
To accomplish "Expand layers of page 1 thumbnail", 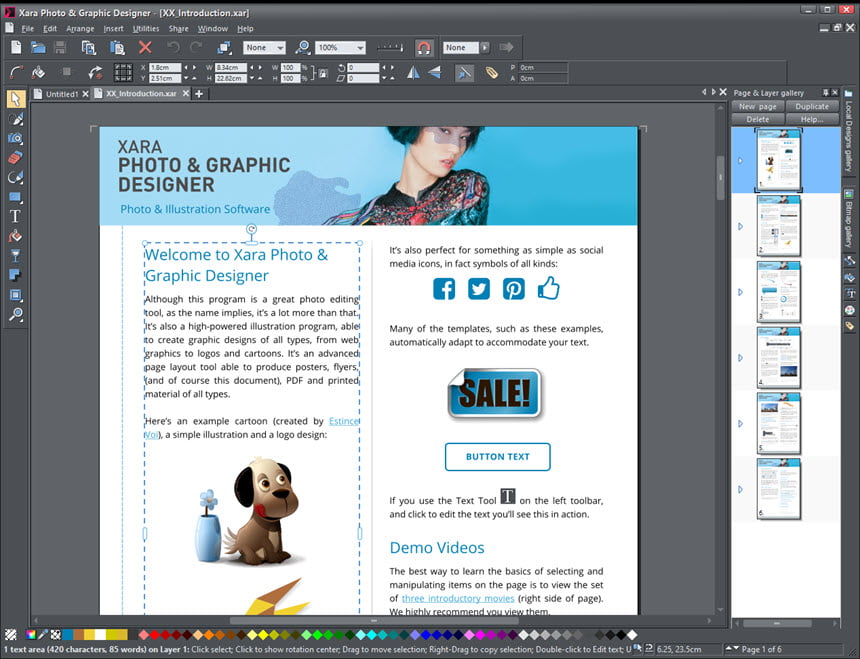I will 740,161.
